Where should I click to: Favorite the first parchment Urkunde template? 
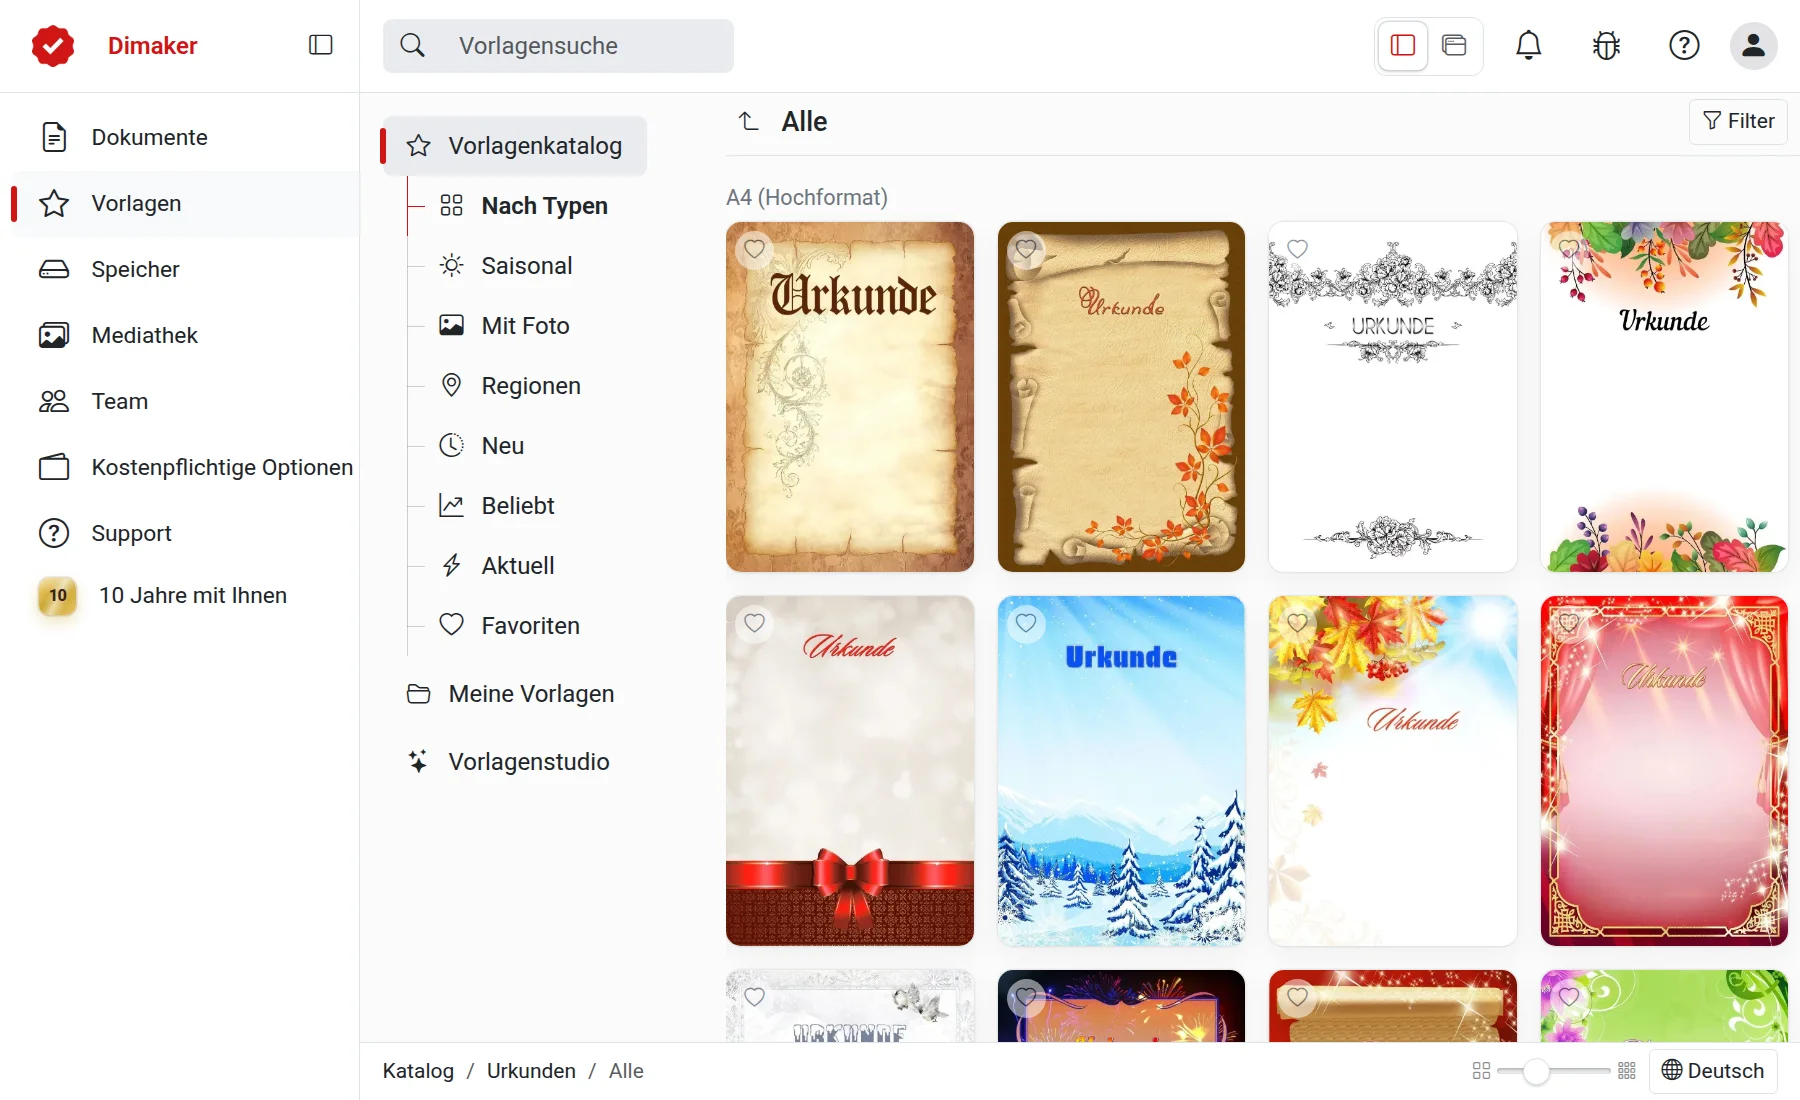tap(754, 249)
